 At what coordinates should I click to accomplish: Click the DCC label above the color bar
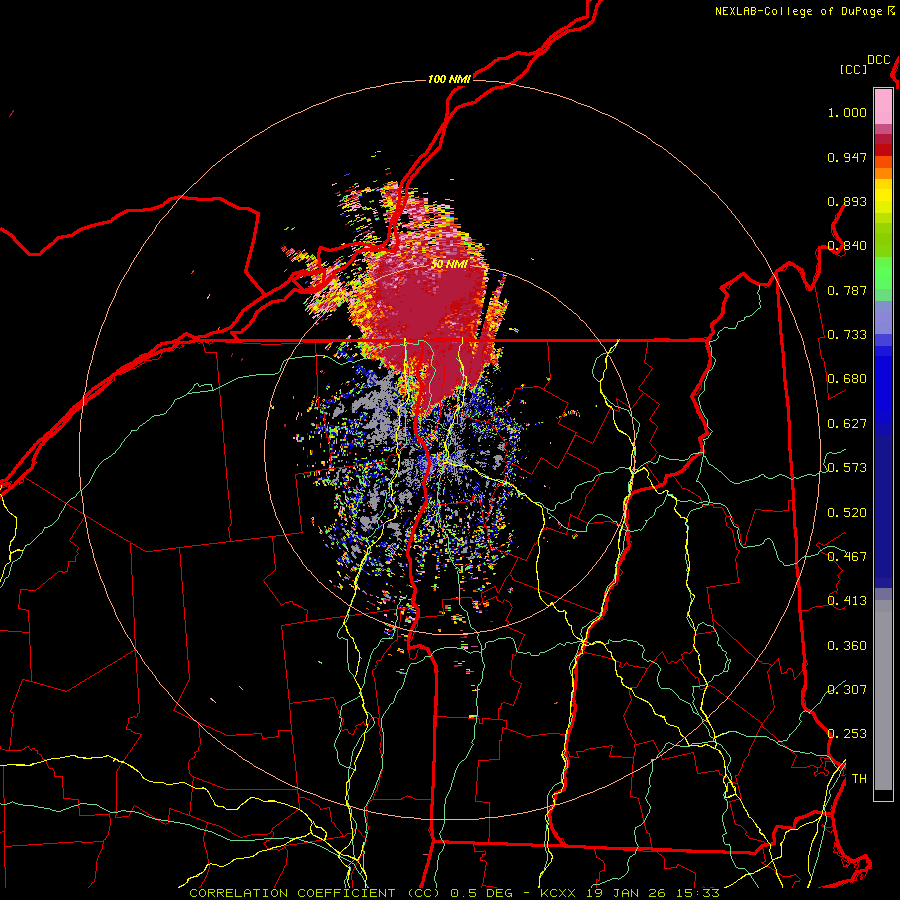879,60
